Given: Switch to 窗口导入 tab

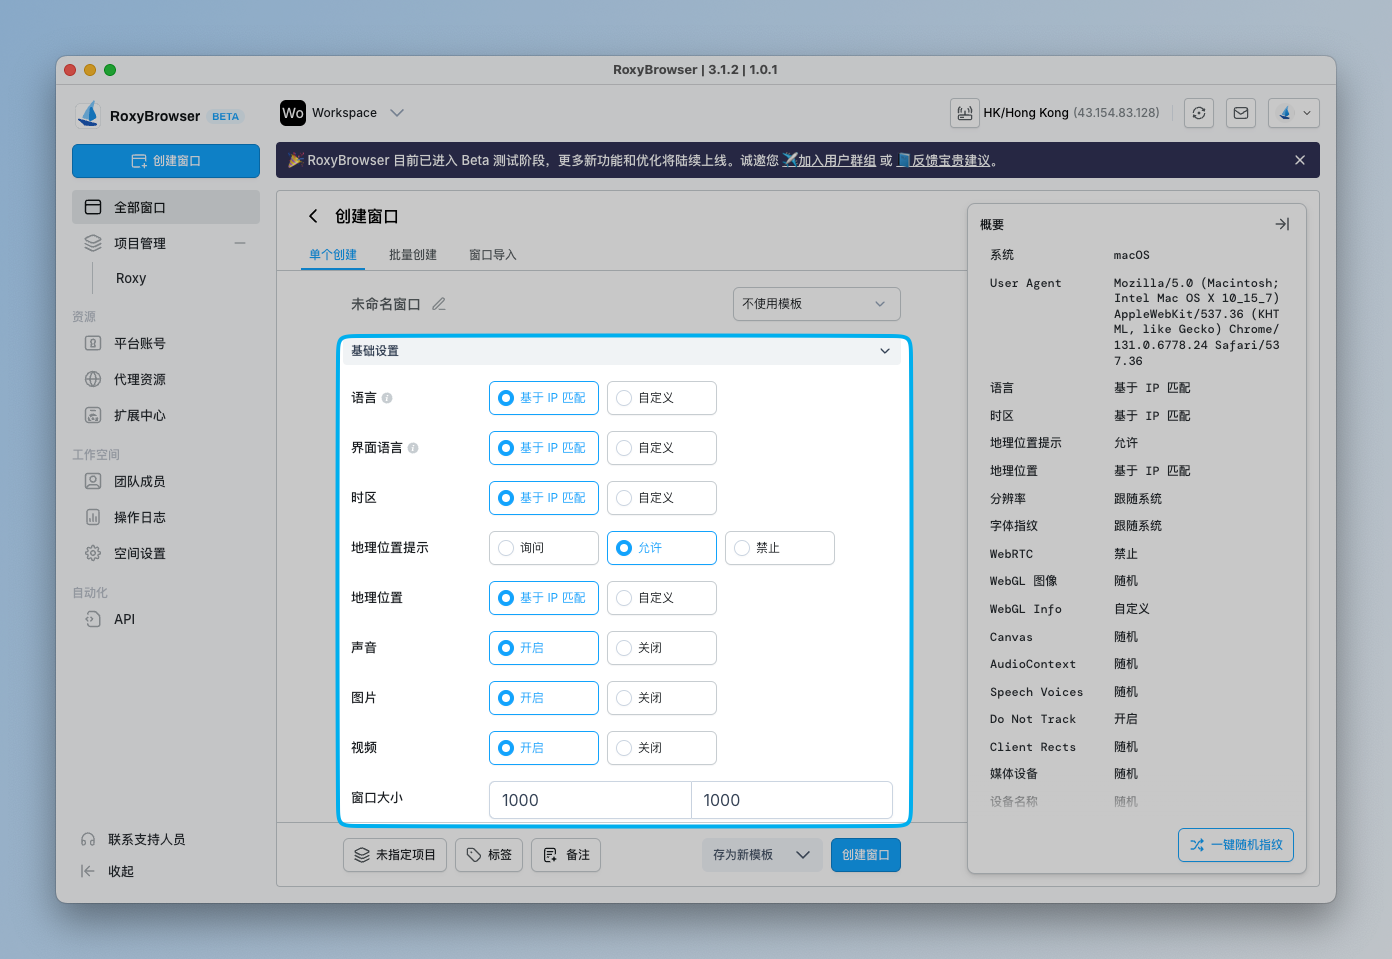Looking at the screenshot, I should (x=493, y=255).
